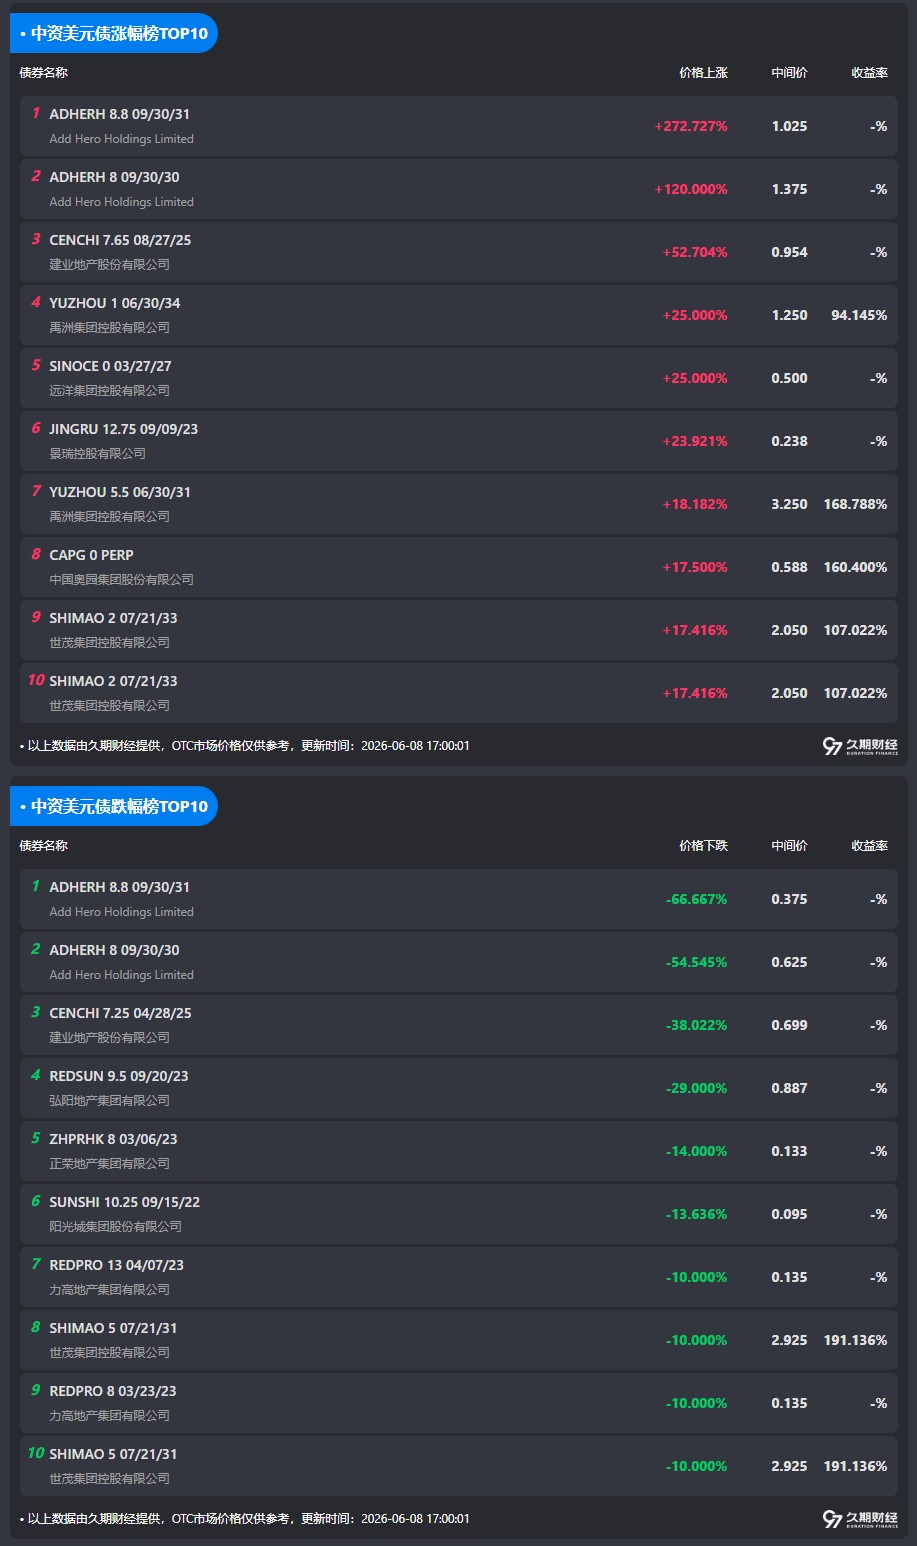Click 债券名称 header in the losers table
Image resolution: width=917 pixels, height=1546 pixels.
coord(44,846)
